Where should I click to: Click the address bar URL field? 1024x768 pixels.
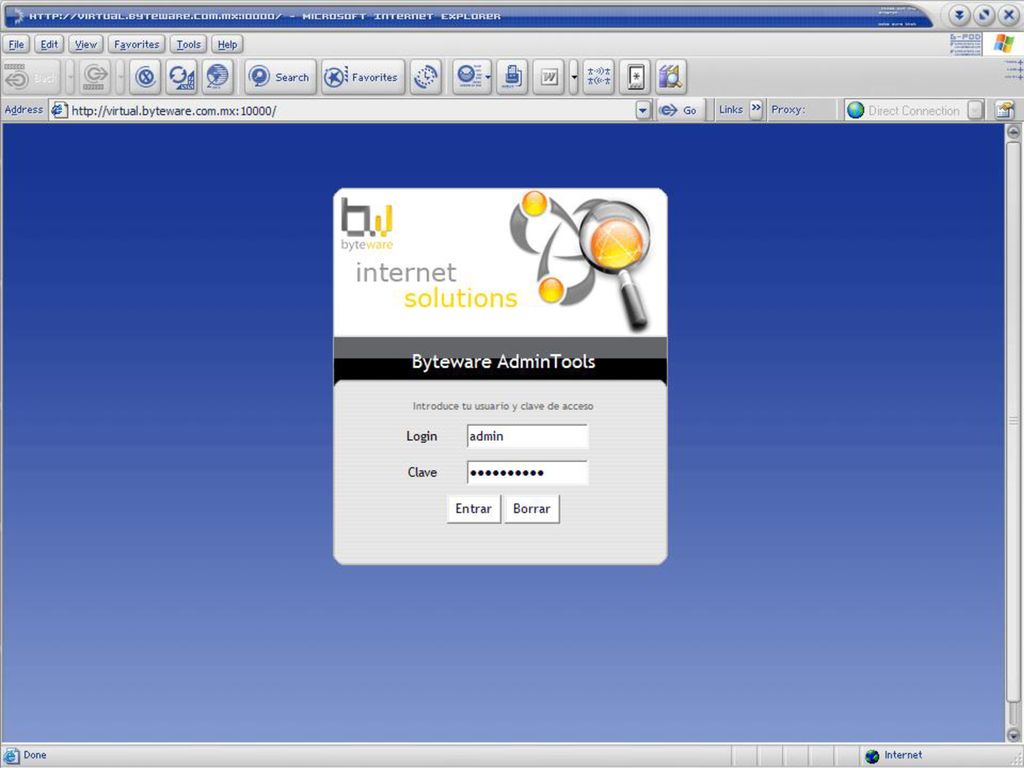(351, 110)
